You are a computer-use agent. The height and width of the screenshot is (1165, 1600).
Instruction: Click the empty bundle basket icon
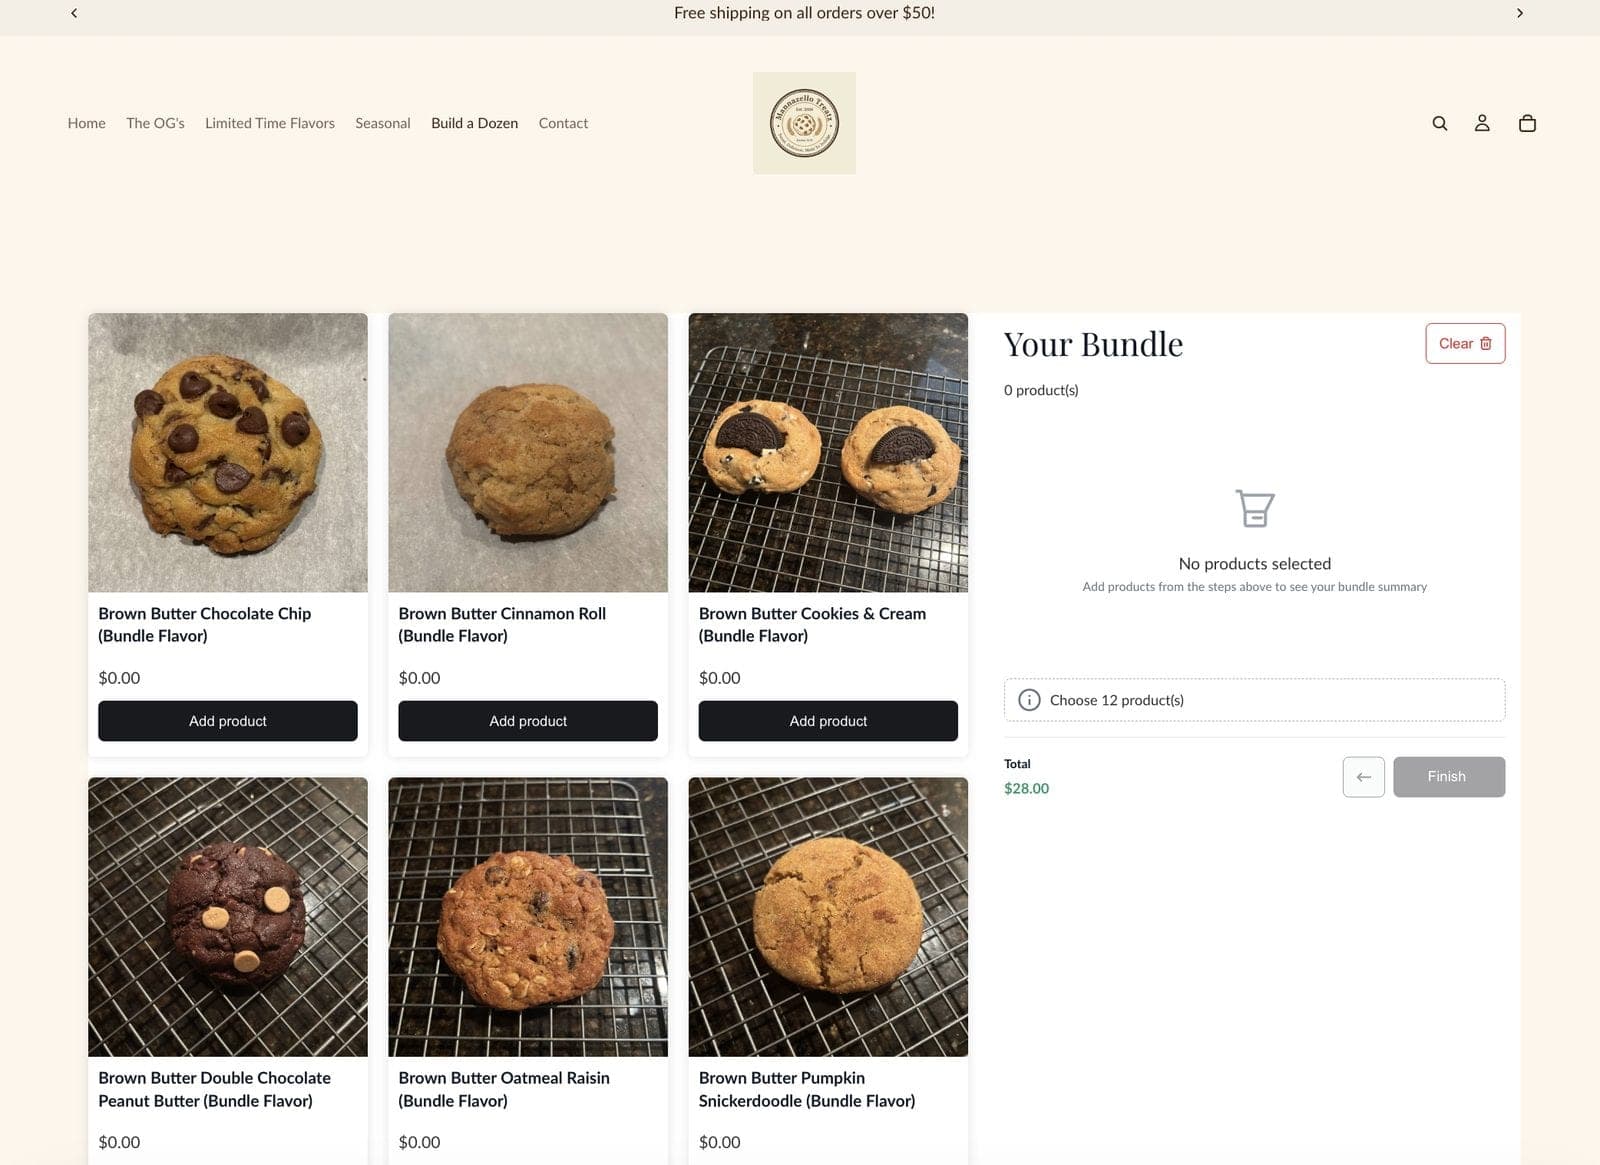click(x=1254, y=508)
